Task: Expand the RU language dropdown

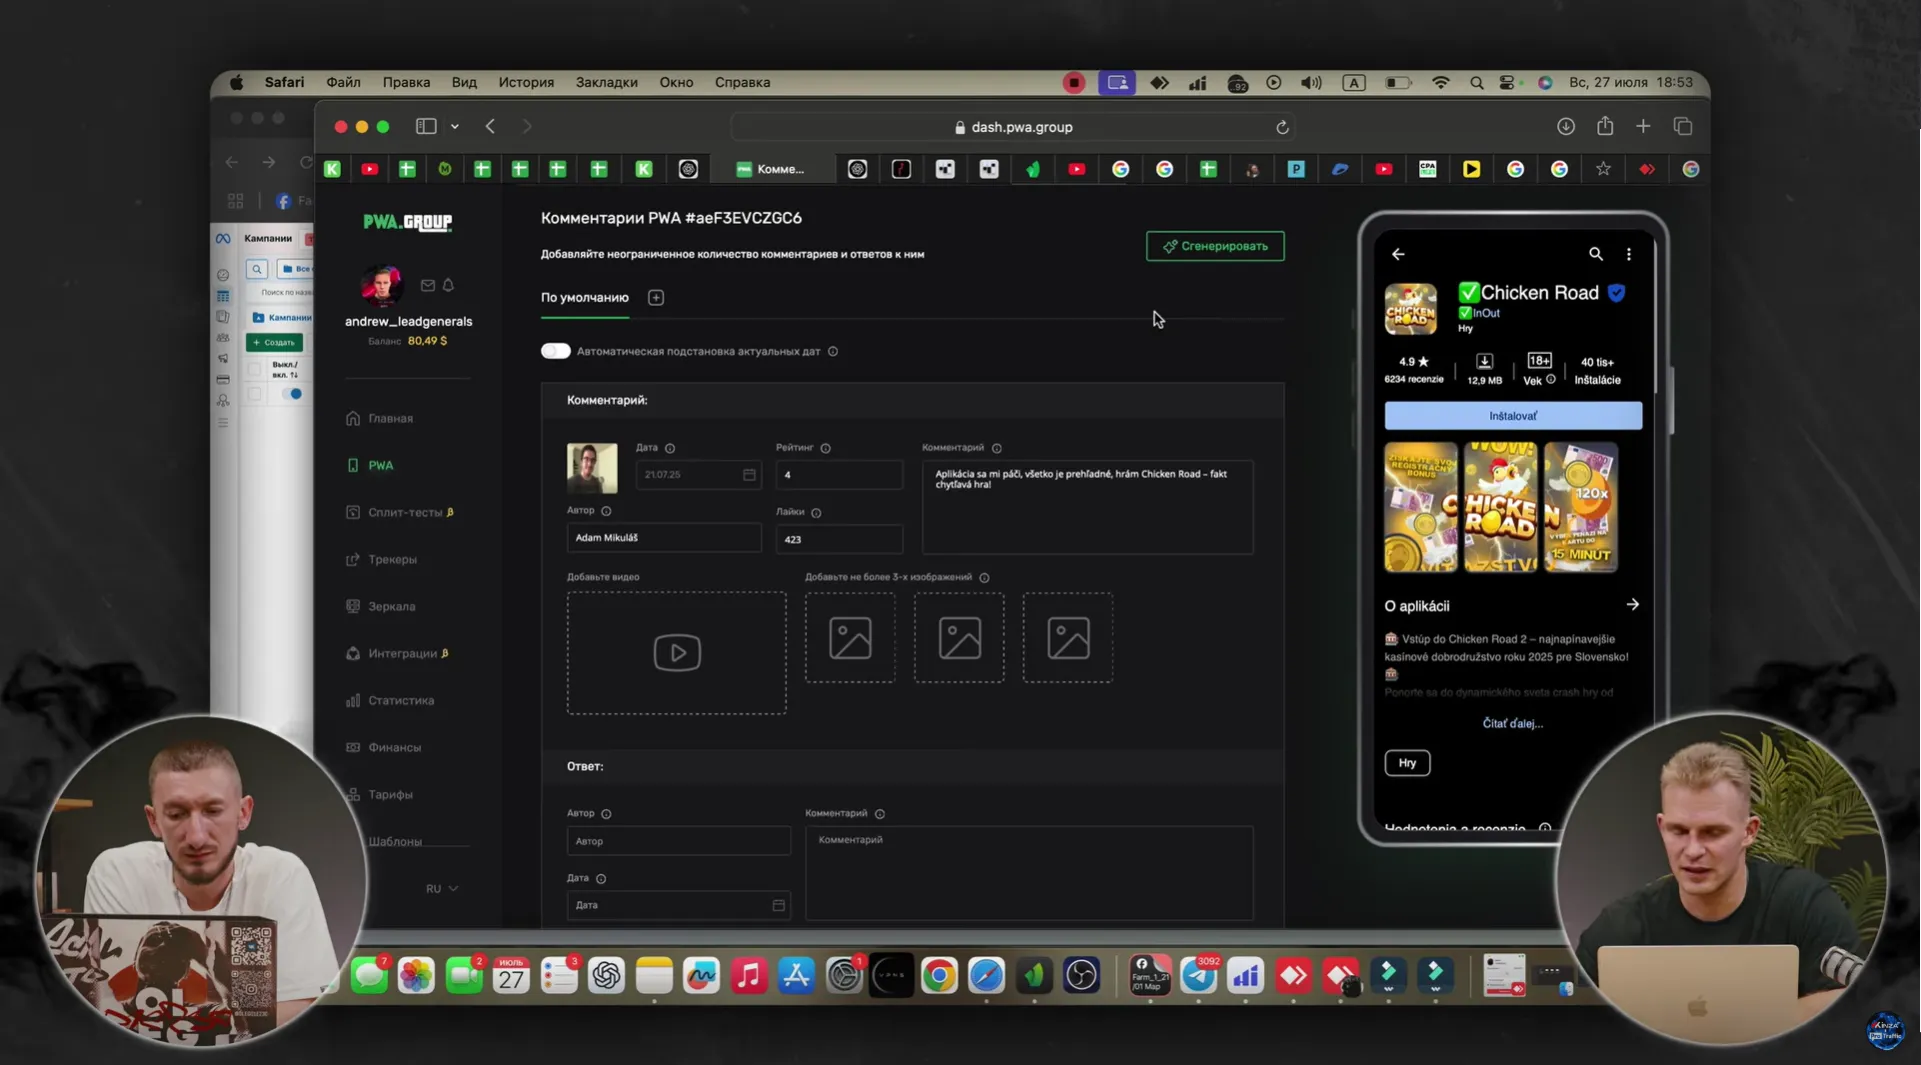Action: [x=442, y=888]
